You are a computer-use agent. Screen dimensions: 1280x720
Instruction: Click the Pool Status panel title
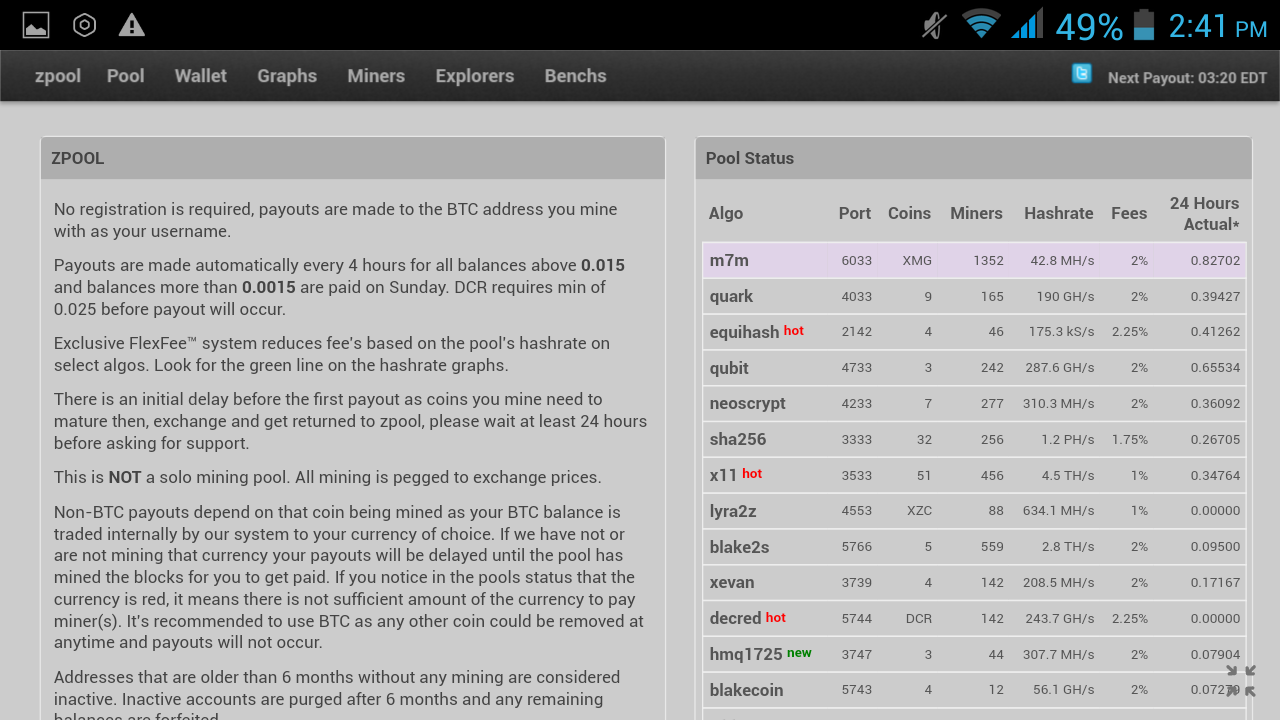tap(750, 158)
